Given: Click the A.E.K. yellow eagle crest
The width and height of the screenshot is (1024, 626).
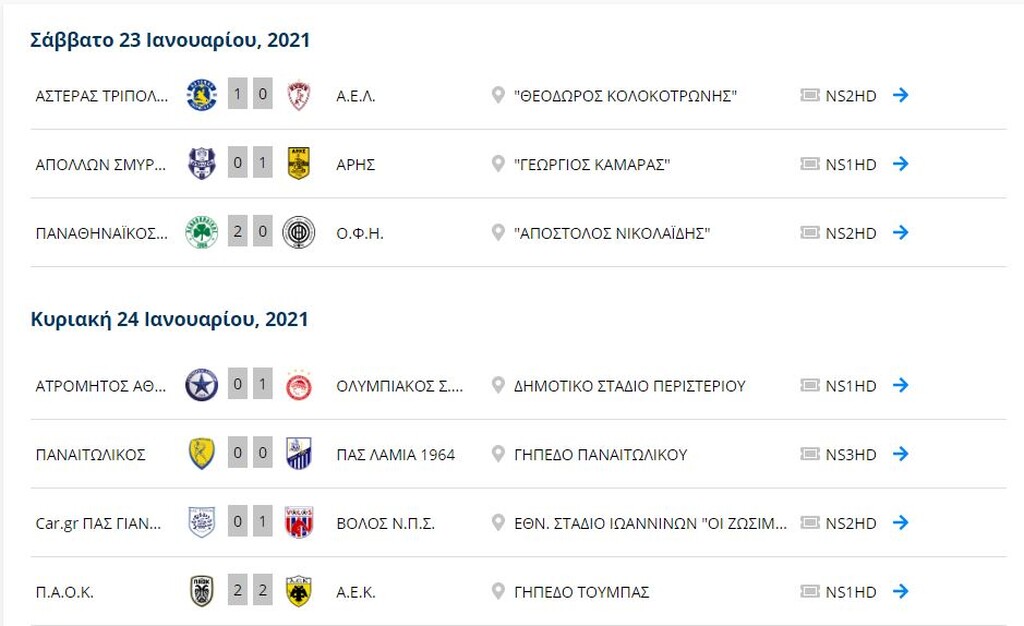Looking at the screenshot, I should pos(298,591).
